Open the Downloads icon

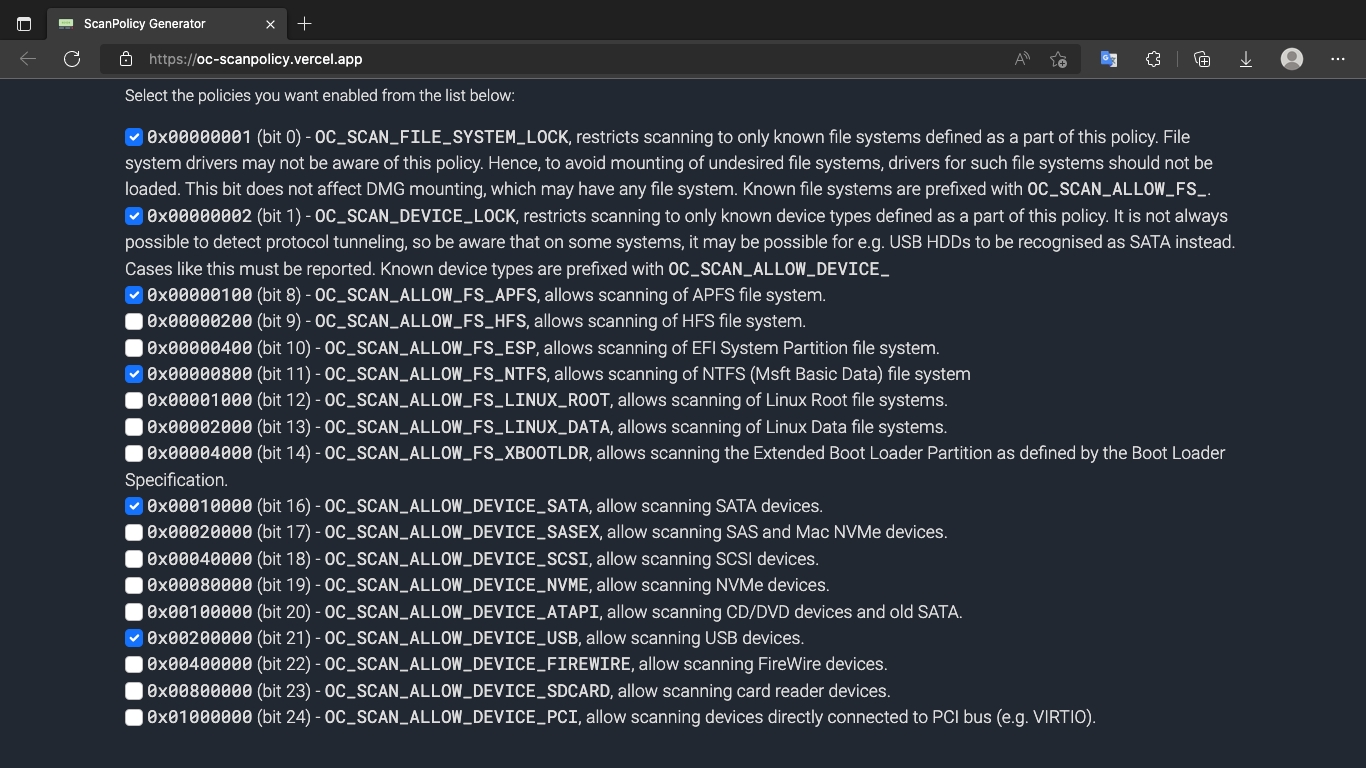1246,59
